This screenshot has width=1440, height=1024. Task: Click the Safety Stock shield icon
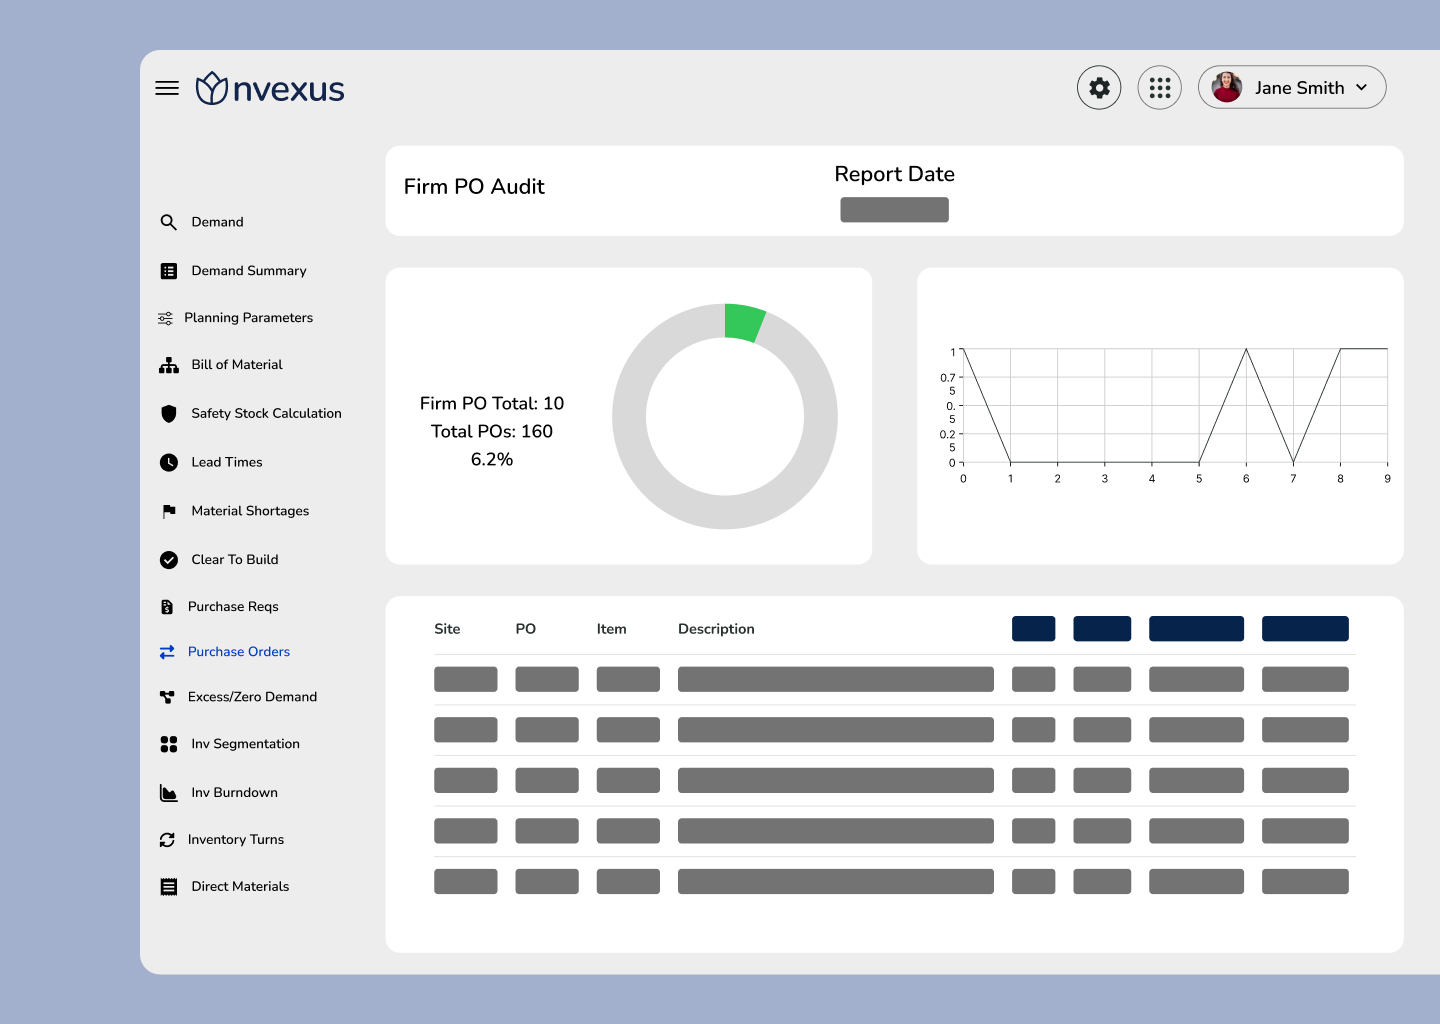169,413
